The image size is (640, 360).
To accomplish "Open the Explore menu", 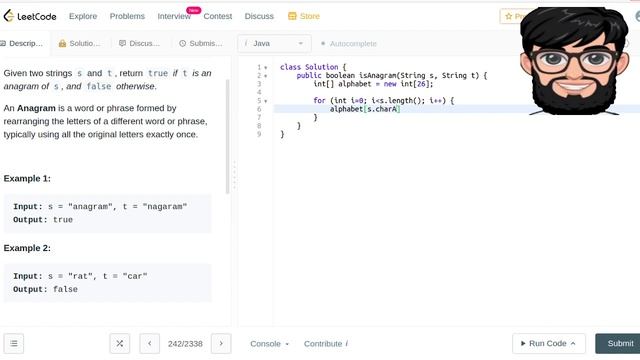I will [83, 16].
